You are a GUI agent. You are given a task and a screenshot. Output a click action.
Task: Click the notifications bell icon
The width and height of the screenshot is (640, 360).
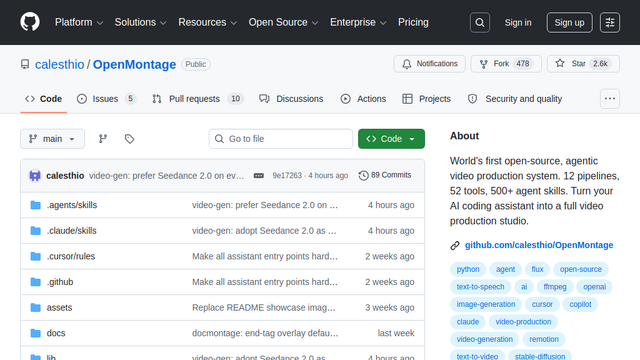tap(407, 64)
